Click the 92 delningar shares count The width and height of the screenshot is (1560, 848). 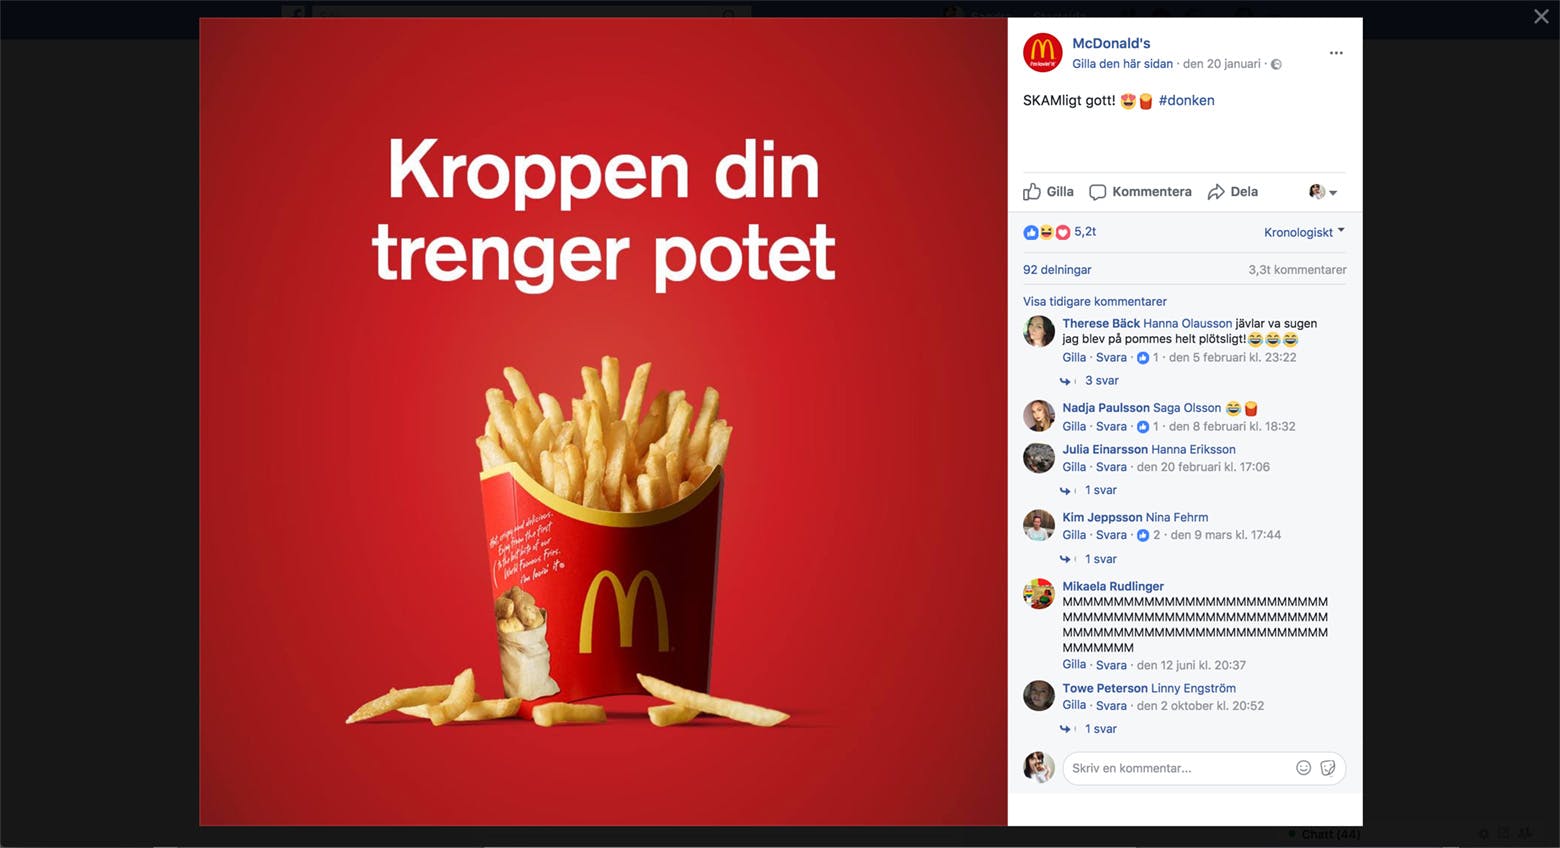(1057, 270)
